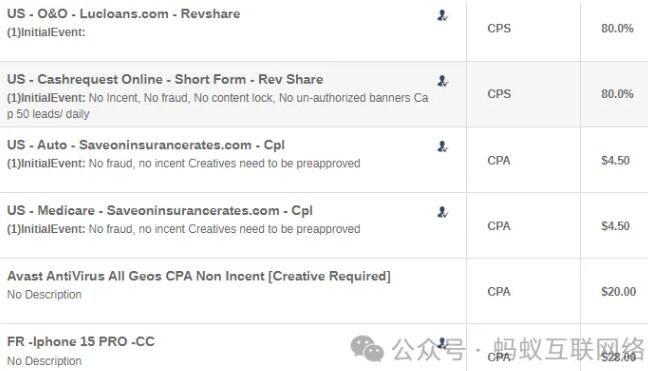
Task: Open US - Medicare - Saveoninsurancerates.com Cpl offer
Action: click(x=160, y=211)
